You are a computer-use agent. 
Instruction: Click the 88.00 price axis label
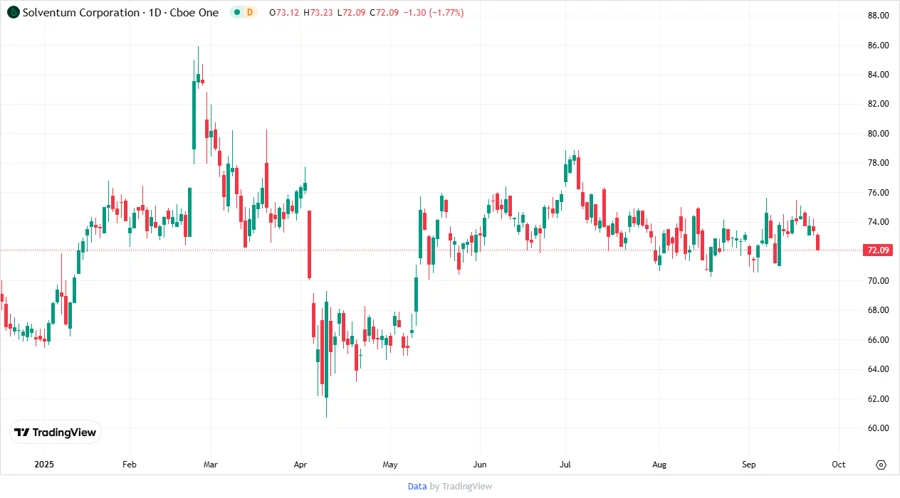click(x=878, y=15)
